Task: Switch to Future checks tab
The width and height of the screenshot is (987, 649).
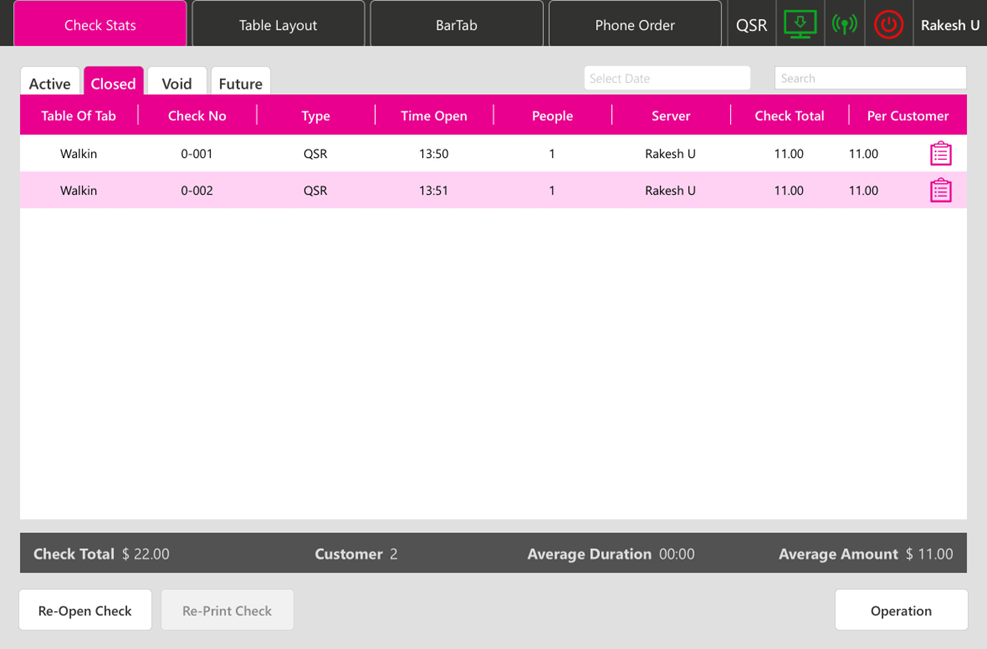Action: pos(240,83)
